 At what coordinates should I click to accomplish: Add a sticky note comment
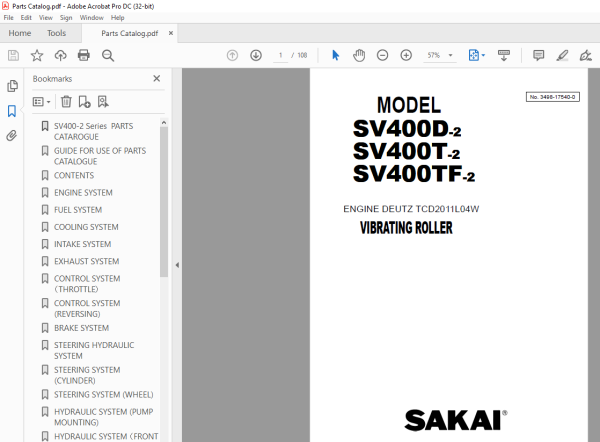pyautogui.click(x=538, y=55)
